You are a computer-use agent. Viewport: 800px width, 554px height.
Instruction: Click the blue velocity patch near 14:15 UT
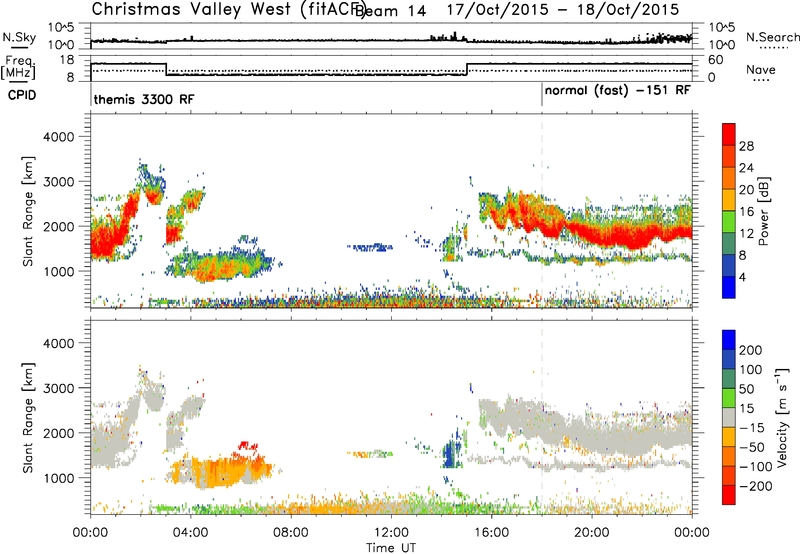pyautogui.click(x=449, y=455)
